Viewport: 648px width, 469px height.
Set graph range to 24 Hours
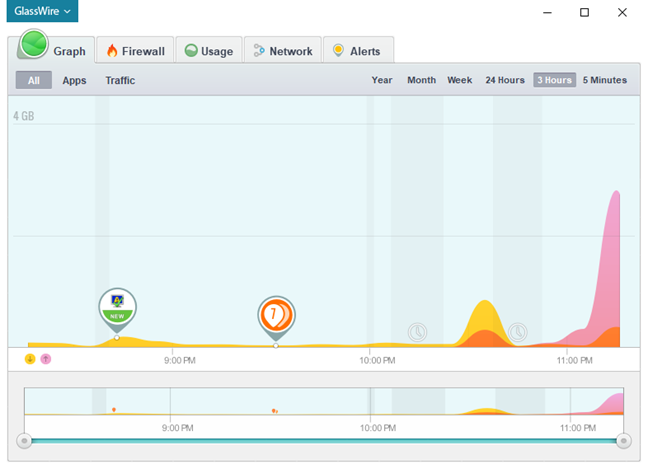(x=505, y=80)
